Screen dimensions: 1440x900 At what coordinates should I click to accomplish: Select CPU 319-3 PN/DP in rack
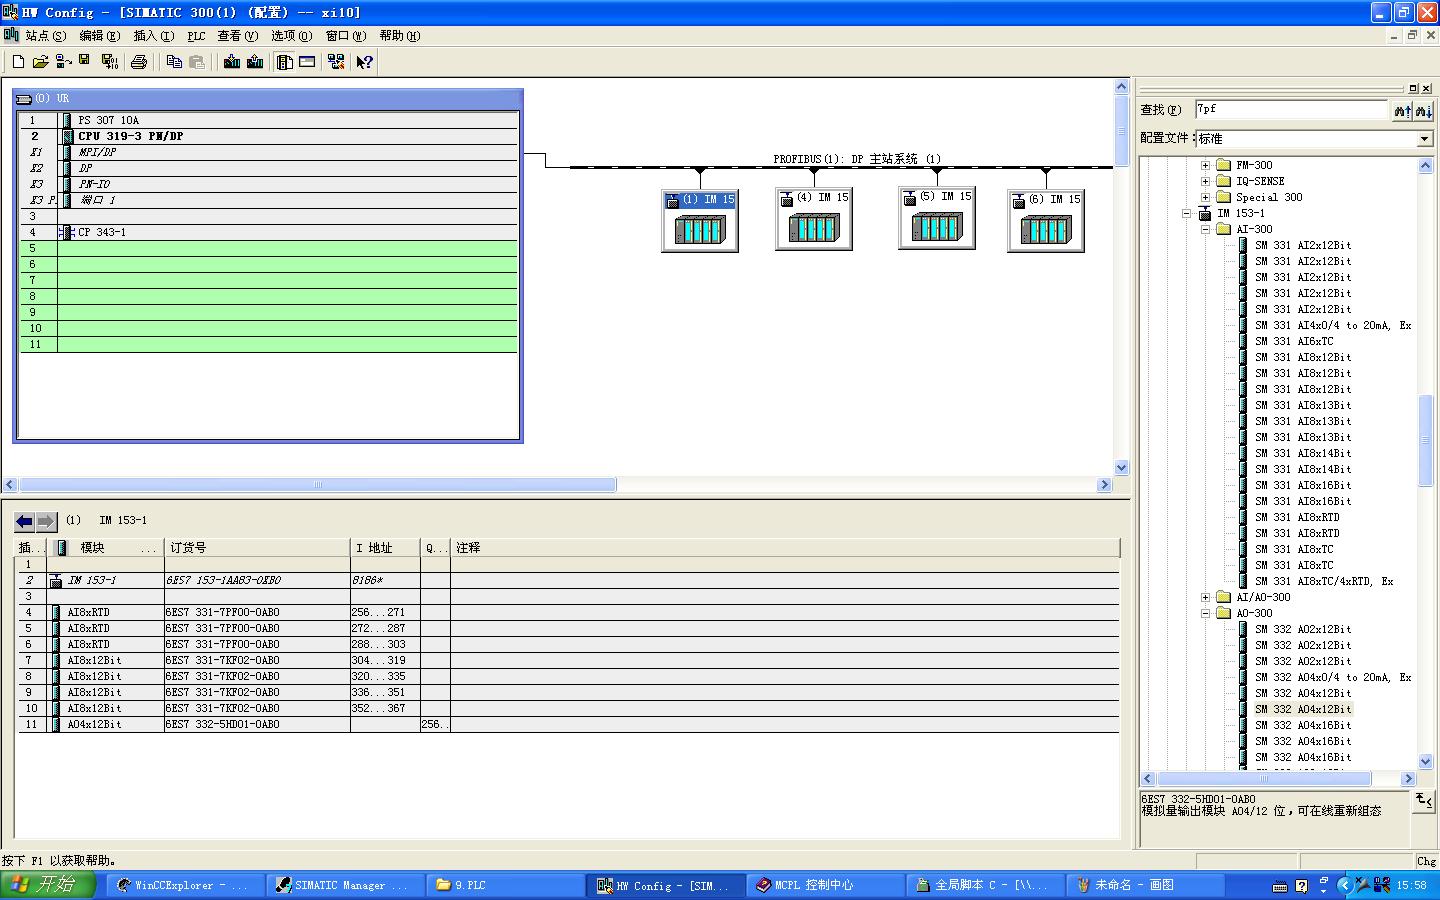pyautogui.click(x=131, y=136)
